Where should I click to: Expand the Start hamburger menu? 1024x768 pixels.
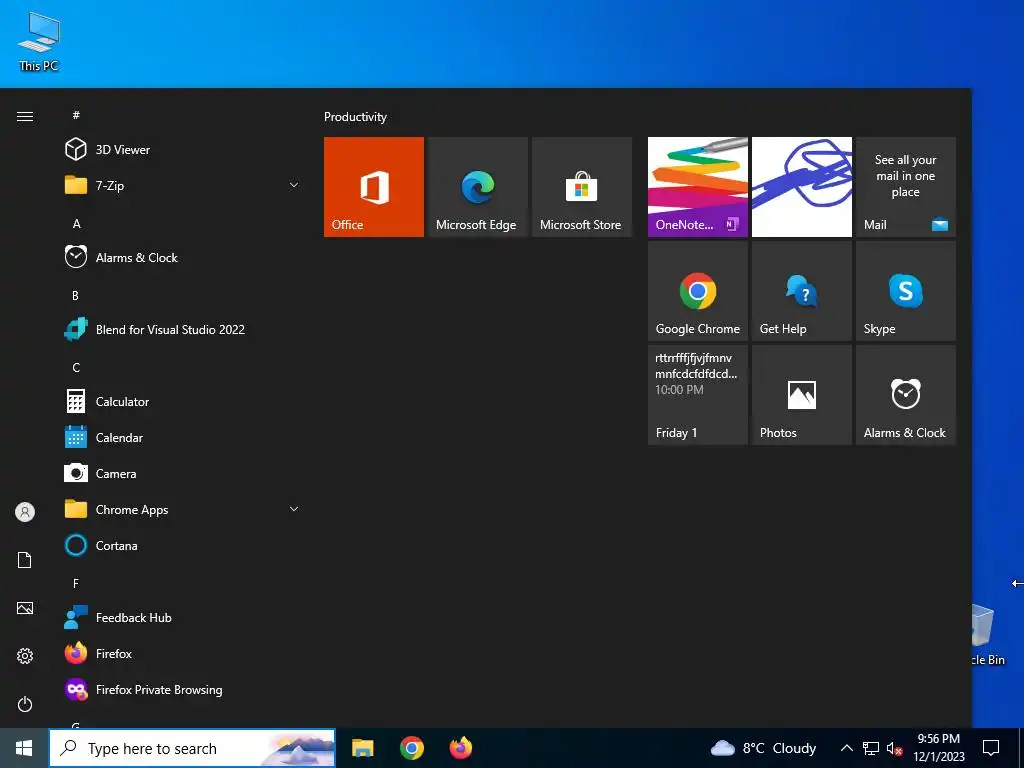25,116
